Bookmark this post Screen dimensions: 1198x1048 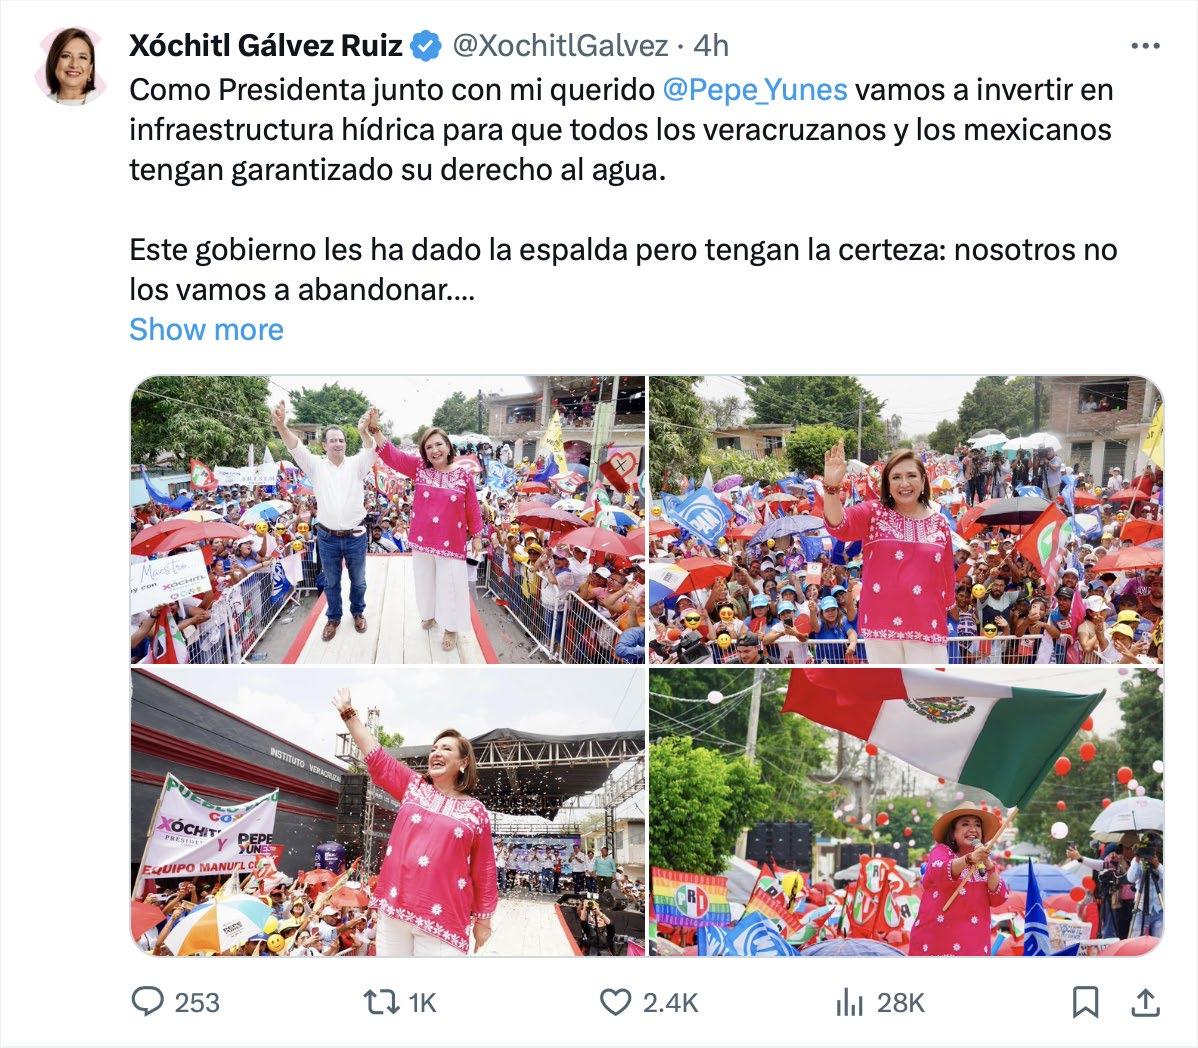click(1086, 1002)
